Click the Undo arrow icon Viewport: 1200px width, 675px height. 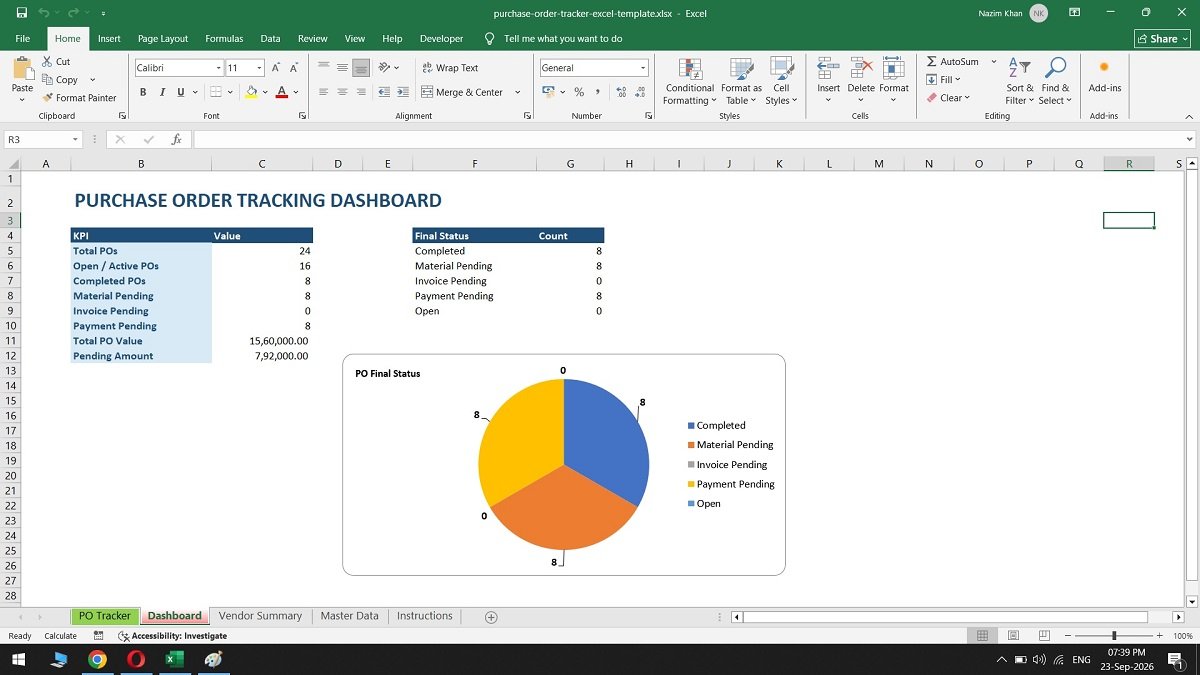[x=44, y=13]
